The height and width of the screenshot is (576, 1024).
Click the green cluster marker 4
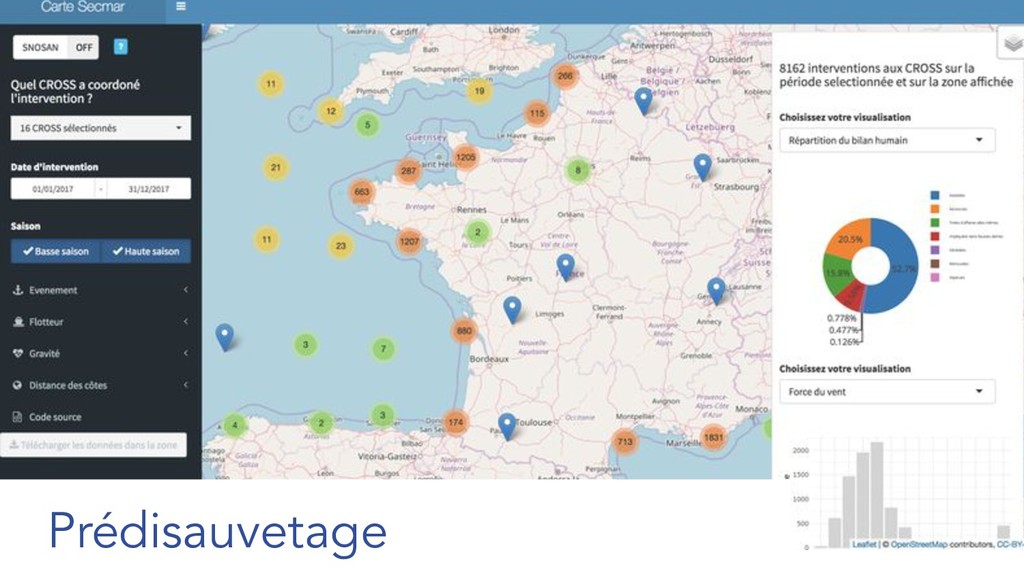tap(235, 425)
